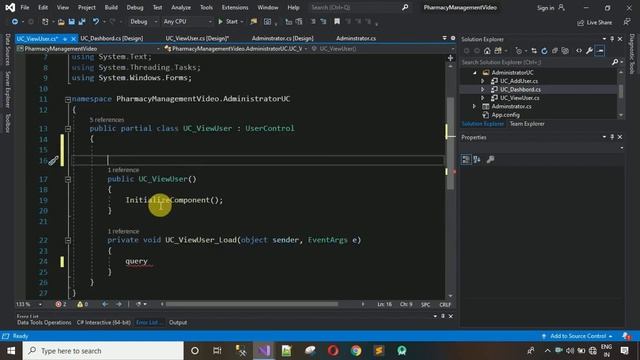This screenshot has width=640, height=360.
Task: Click the red error count indicator
Action: coord(61,304)
